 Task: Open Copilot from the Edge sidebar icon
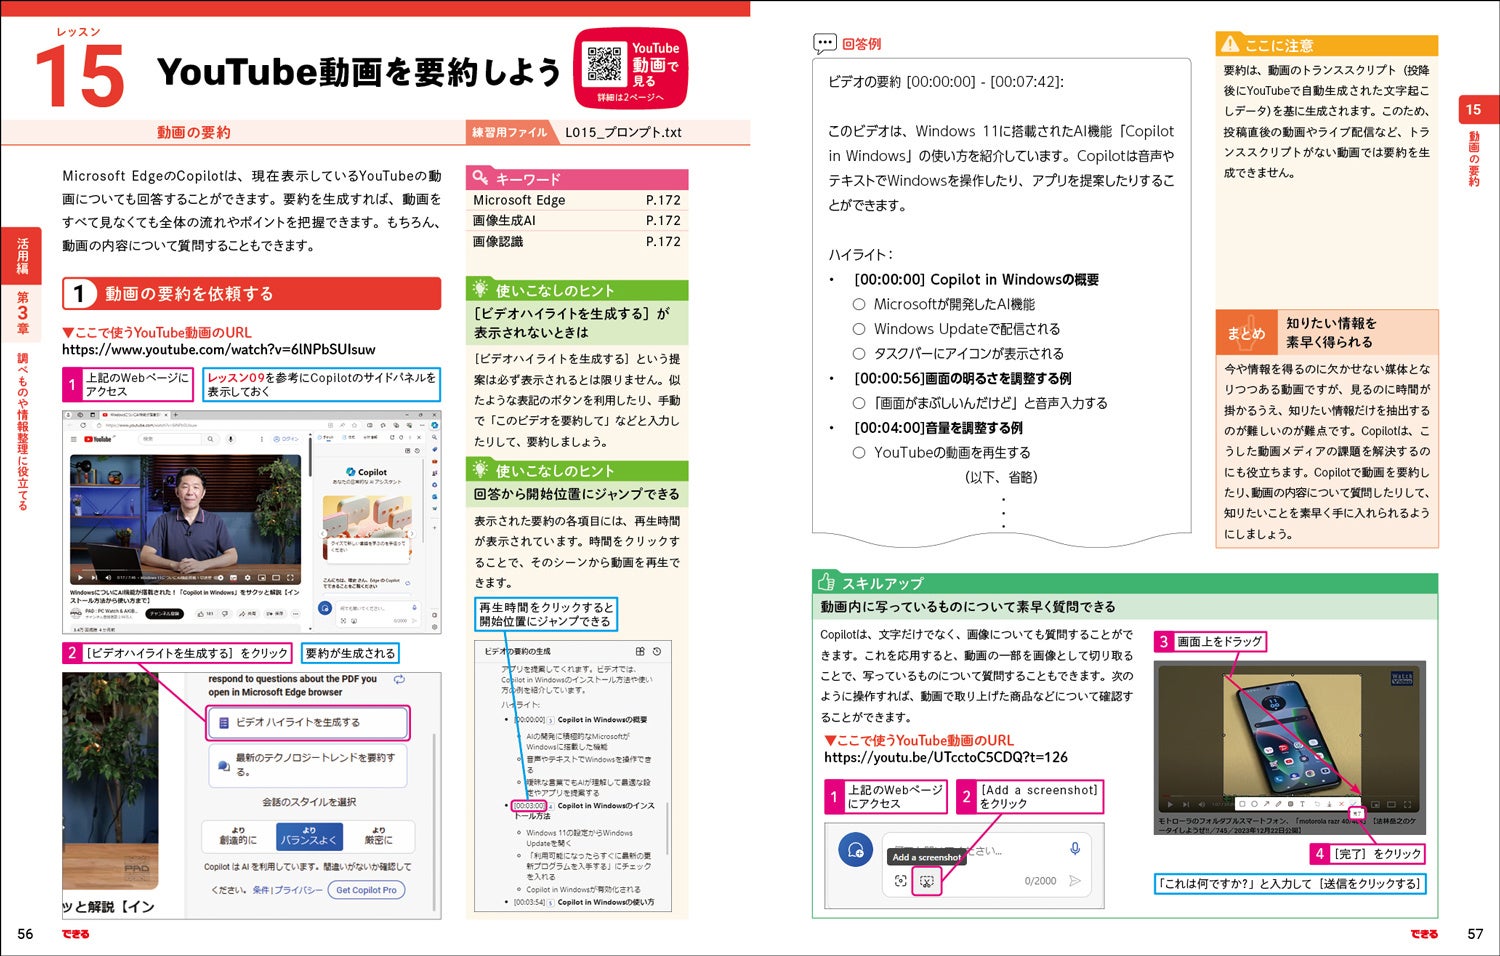click(x=435, y=427)
